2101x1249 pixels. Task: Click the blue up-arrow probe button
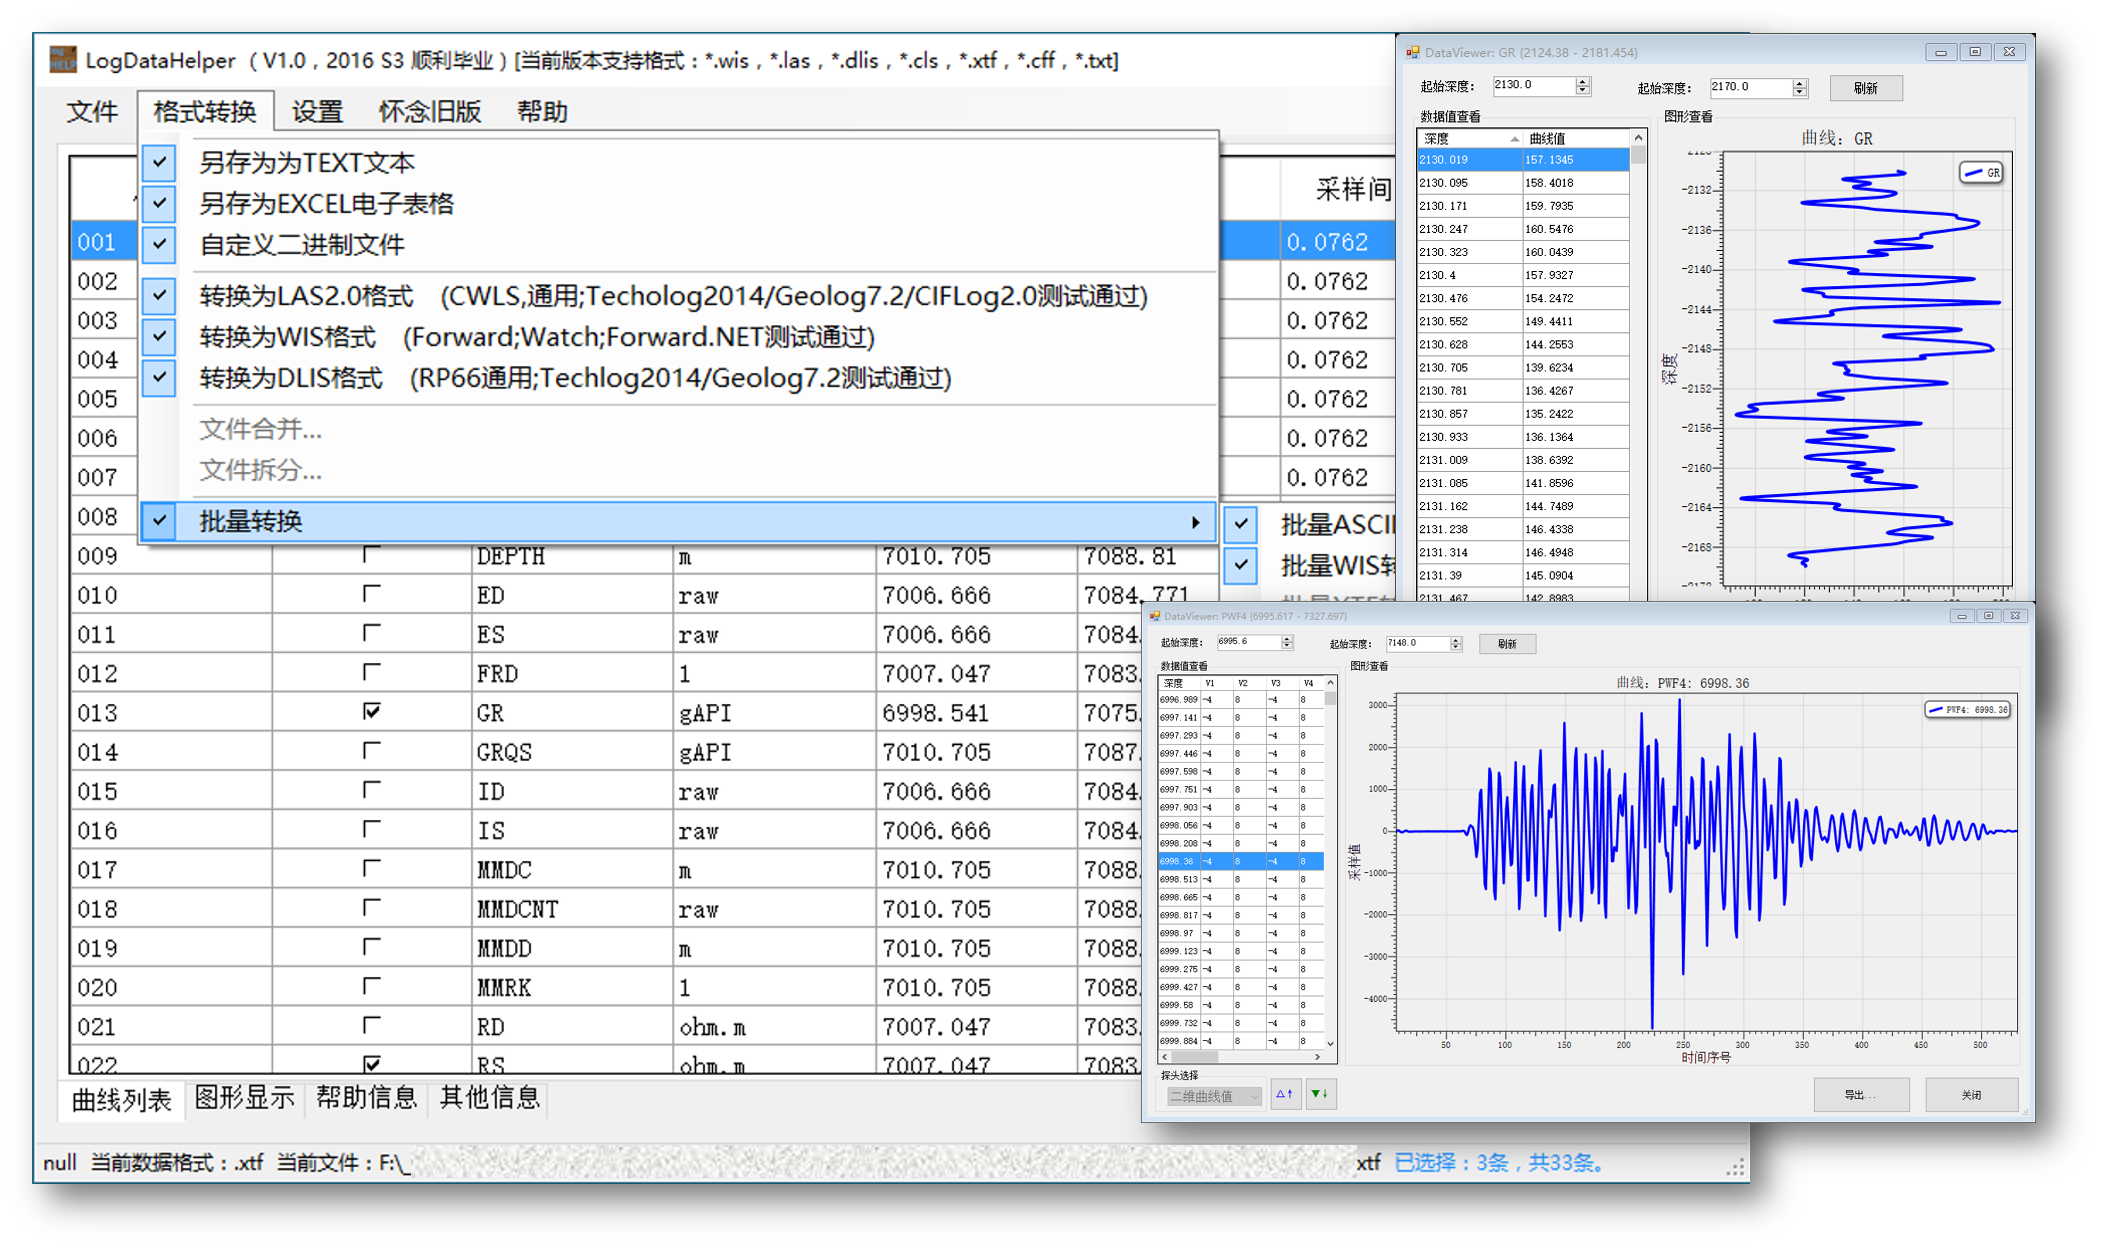point(1285,1094)
